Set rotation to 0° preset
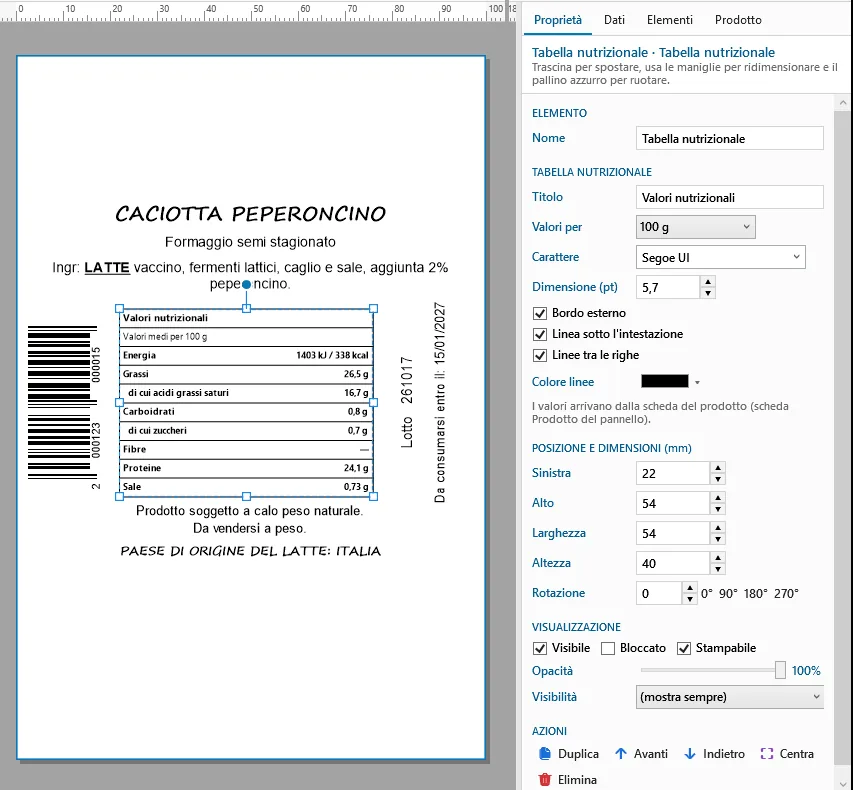This screenshot has height=790, width=853. click(706, 594)
